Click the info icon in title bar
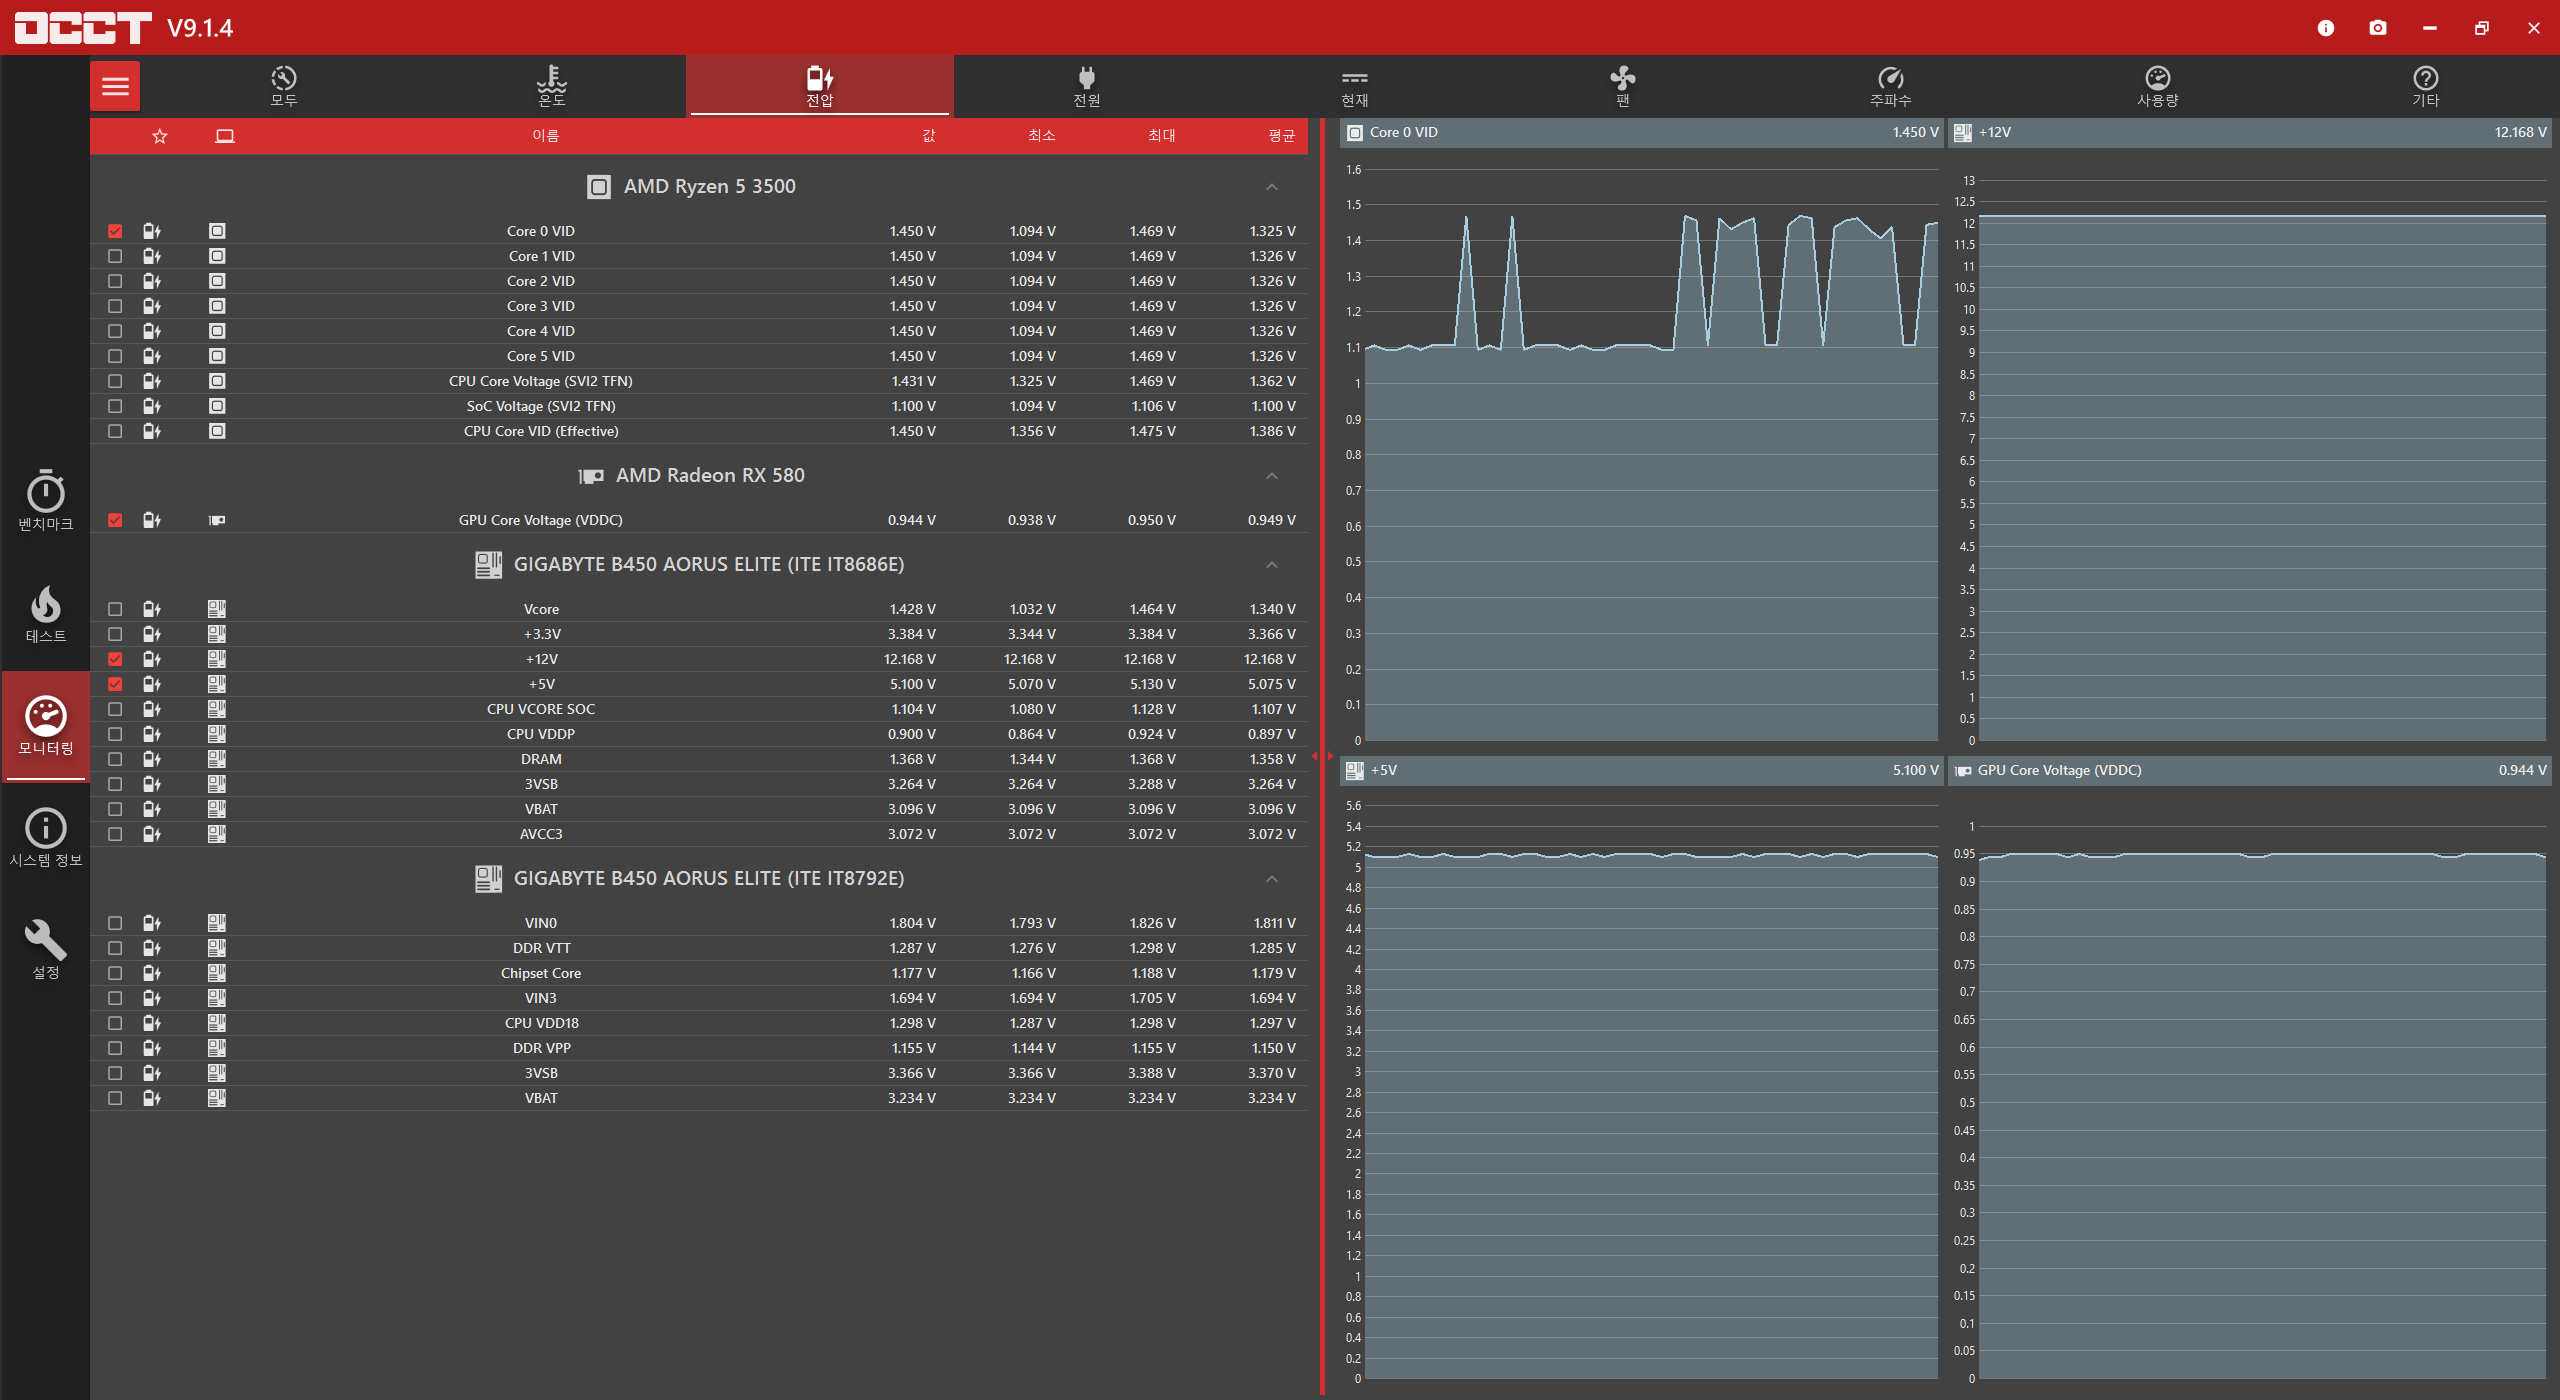 tap(2326, 28)
